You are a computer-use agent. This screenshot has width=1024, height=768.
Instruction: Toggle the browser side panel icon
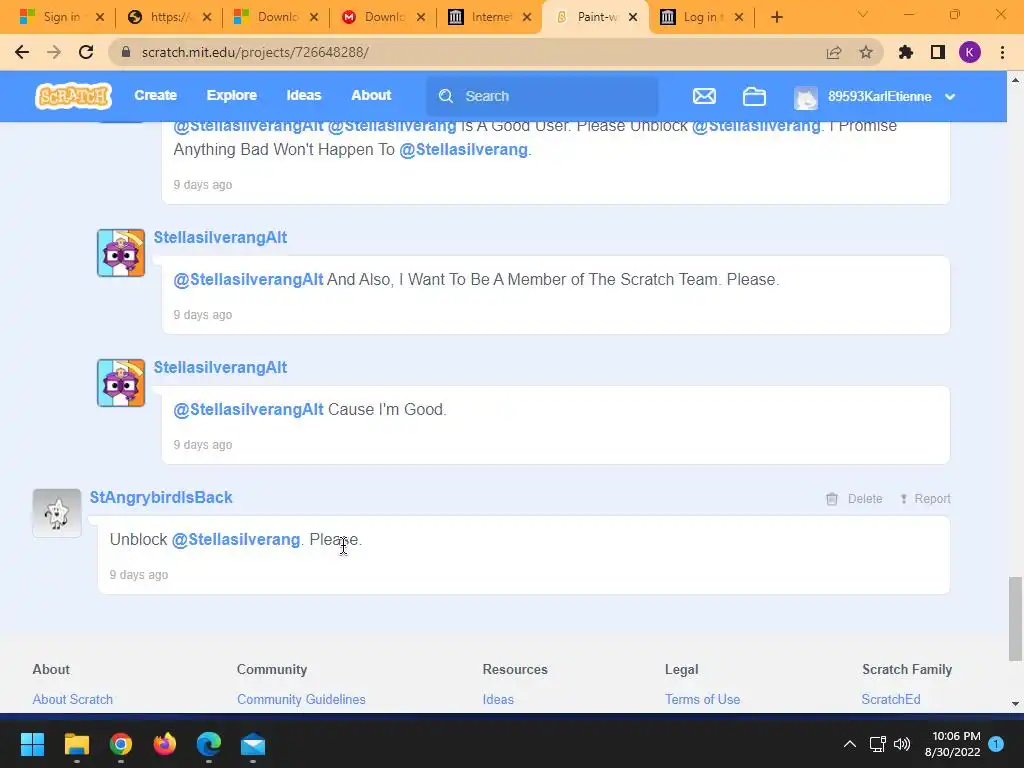pos(938,52)
